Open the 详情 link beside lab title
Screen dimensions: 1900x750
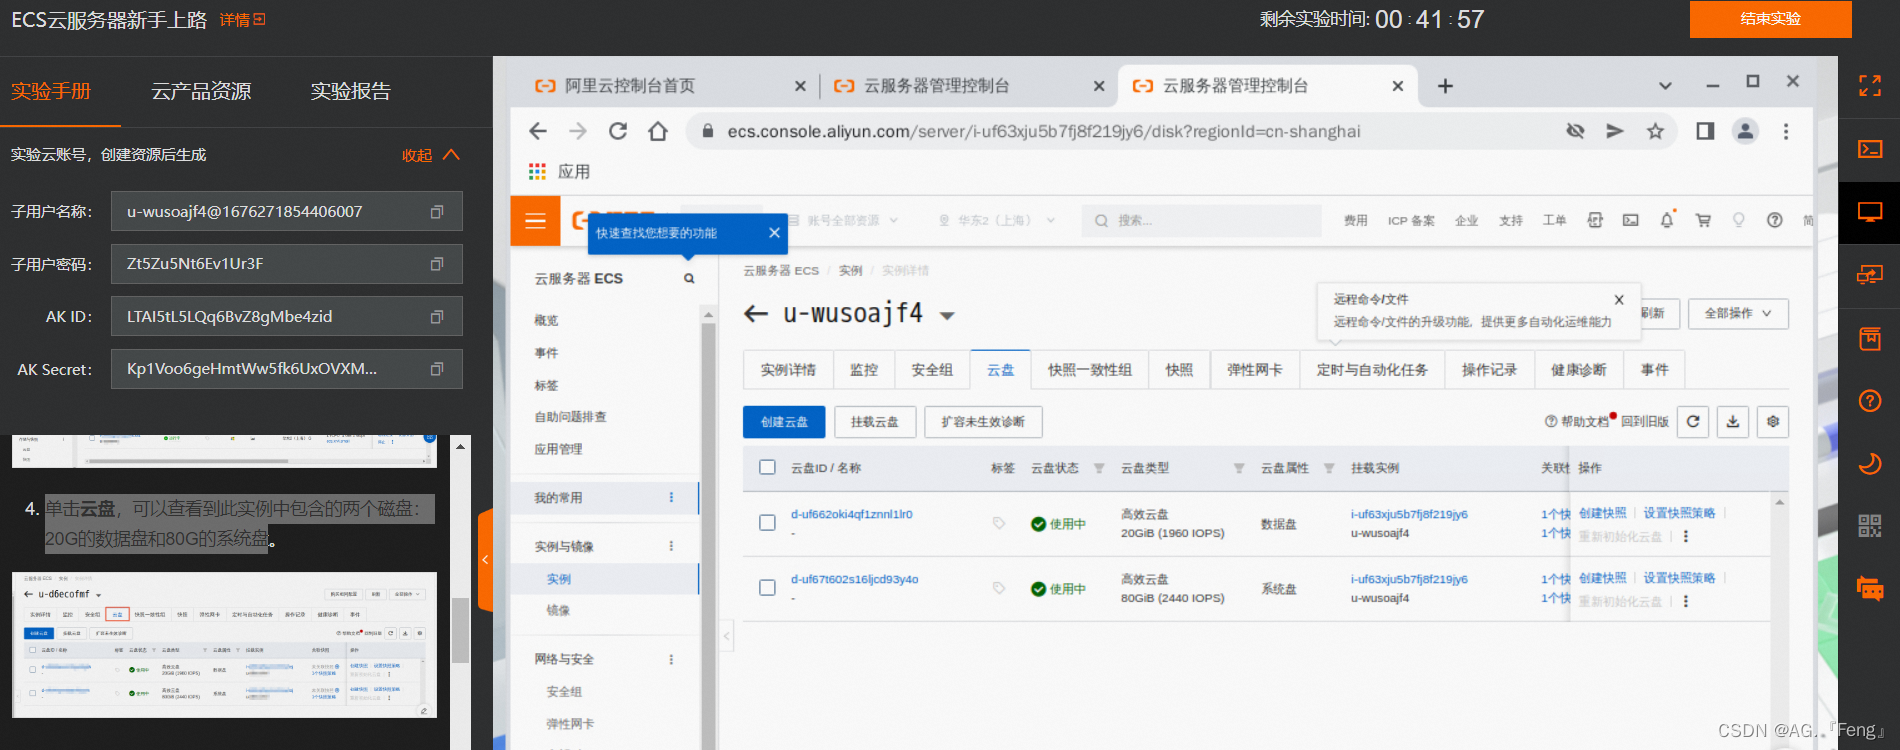coord(243,20)
